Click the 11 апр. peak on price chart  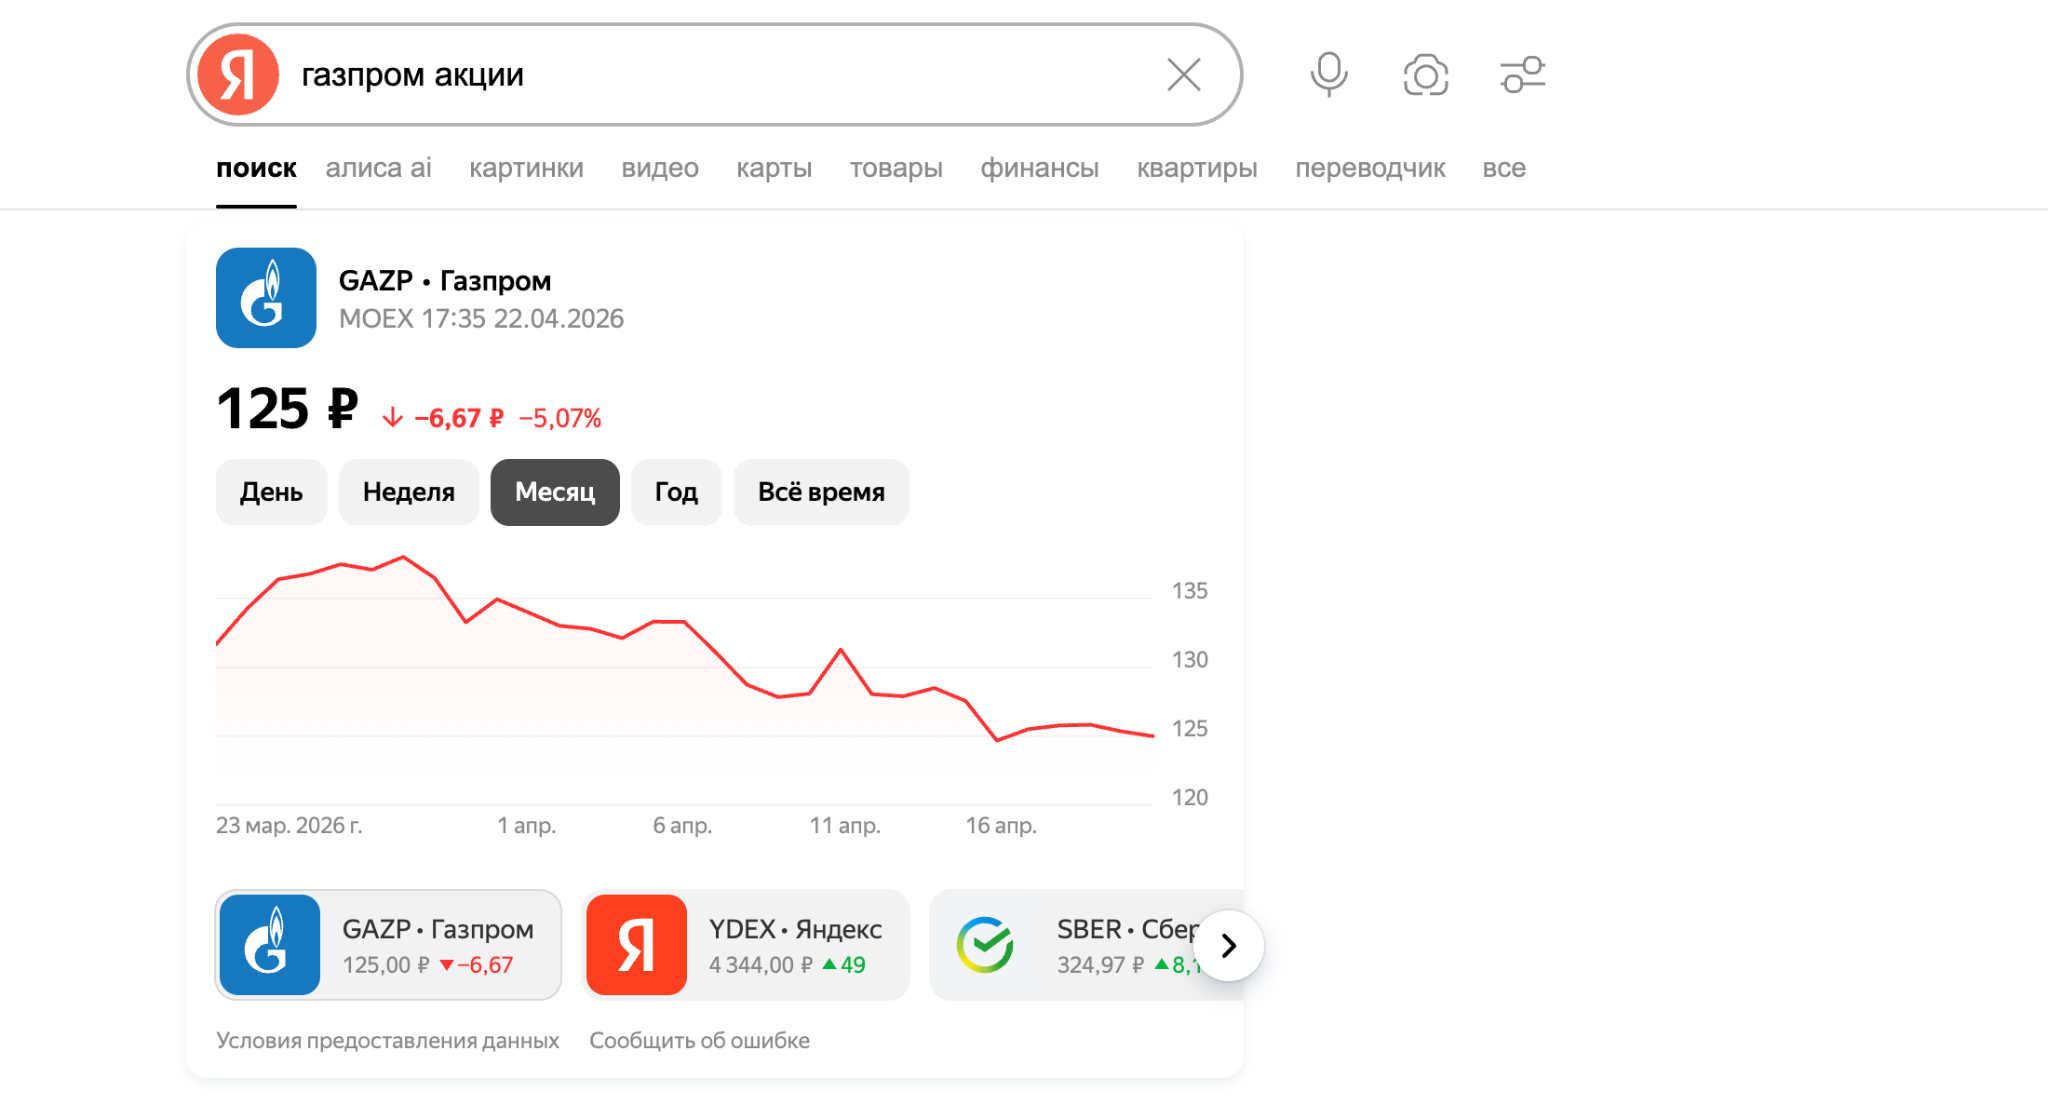841,650
